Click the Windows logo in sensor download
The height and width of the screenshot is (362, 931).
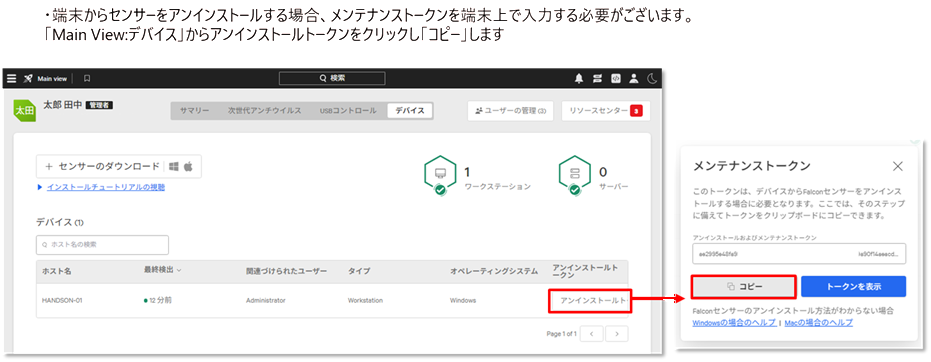[174, 167]
